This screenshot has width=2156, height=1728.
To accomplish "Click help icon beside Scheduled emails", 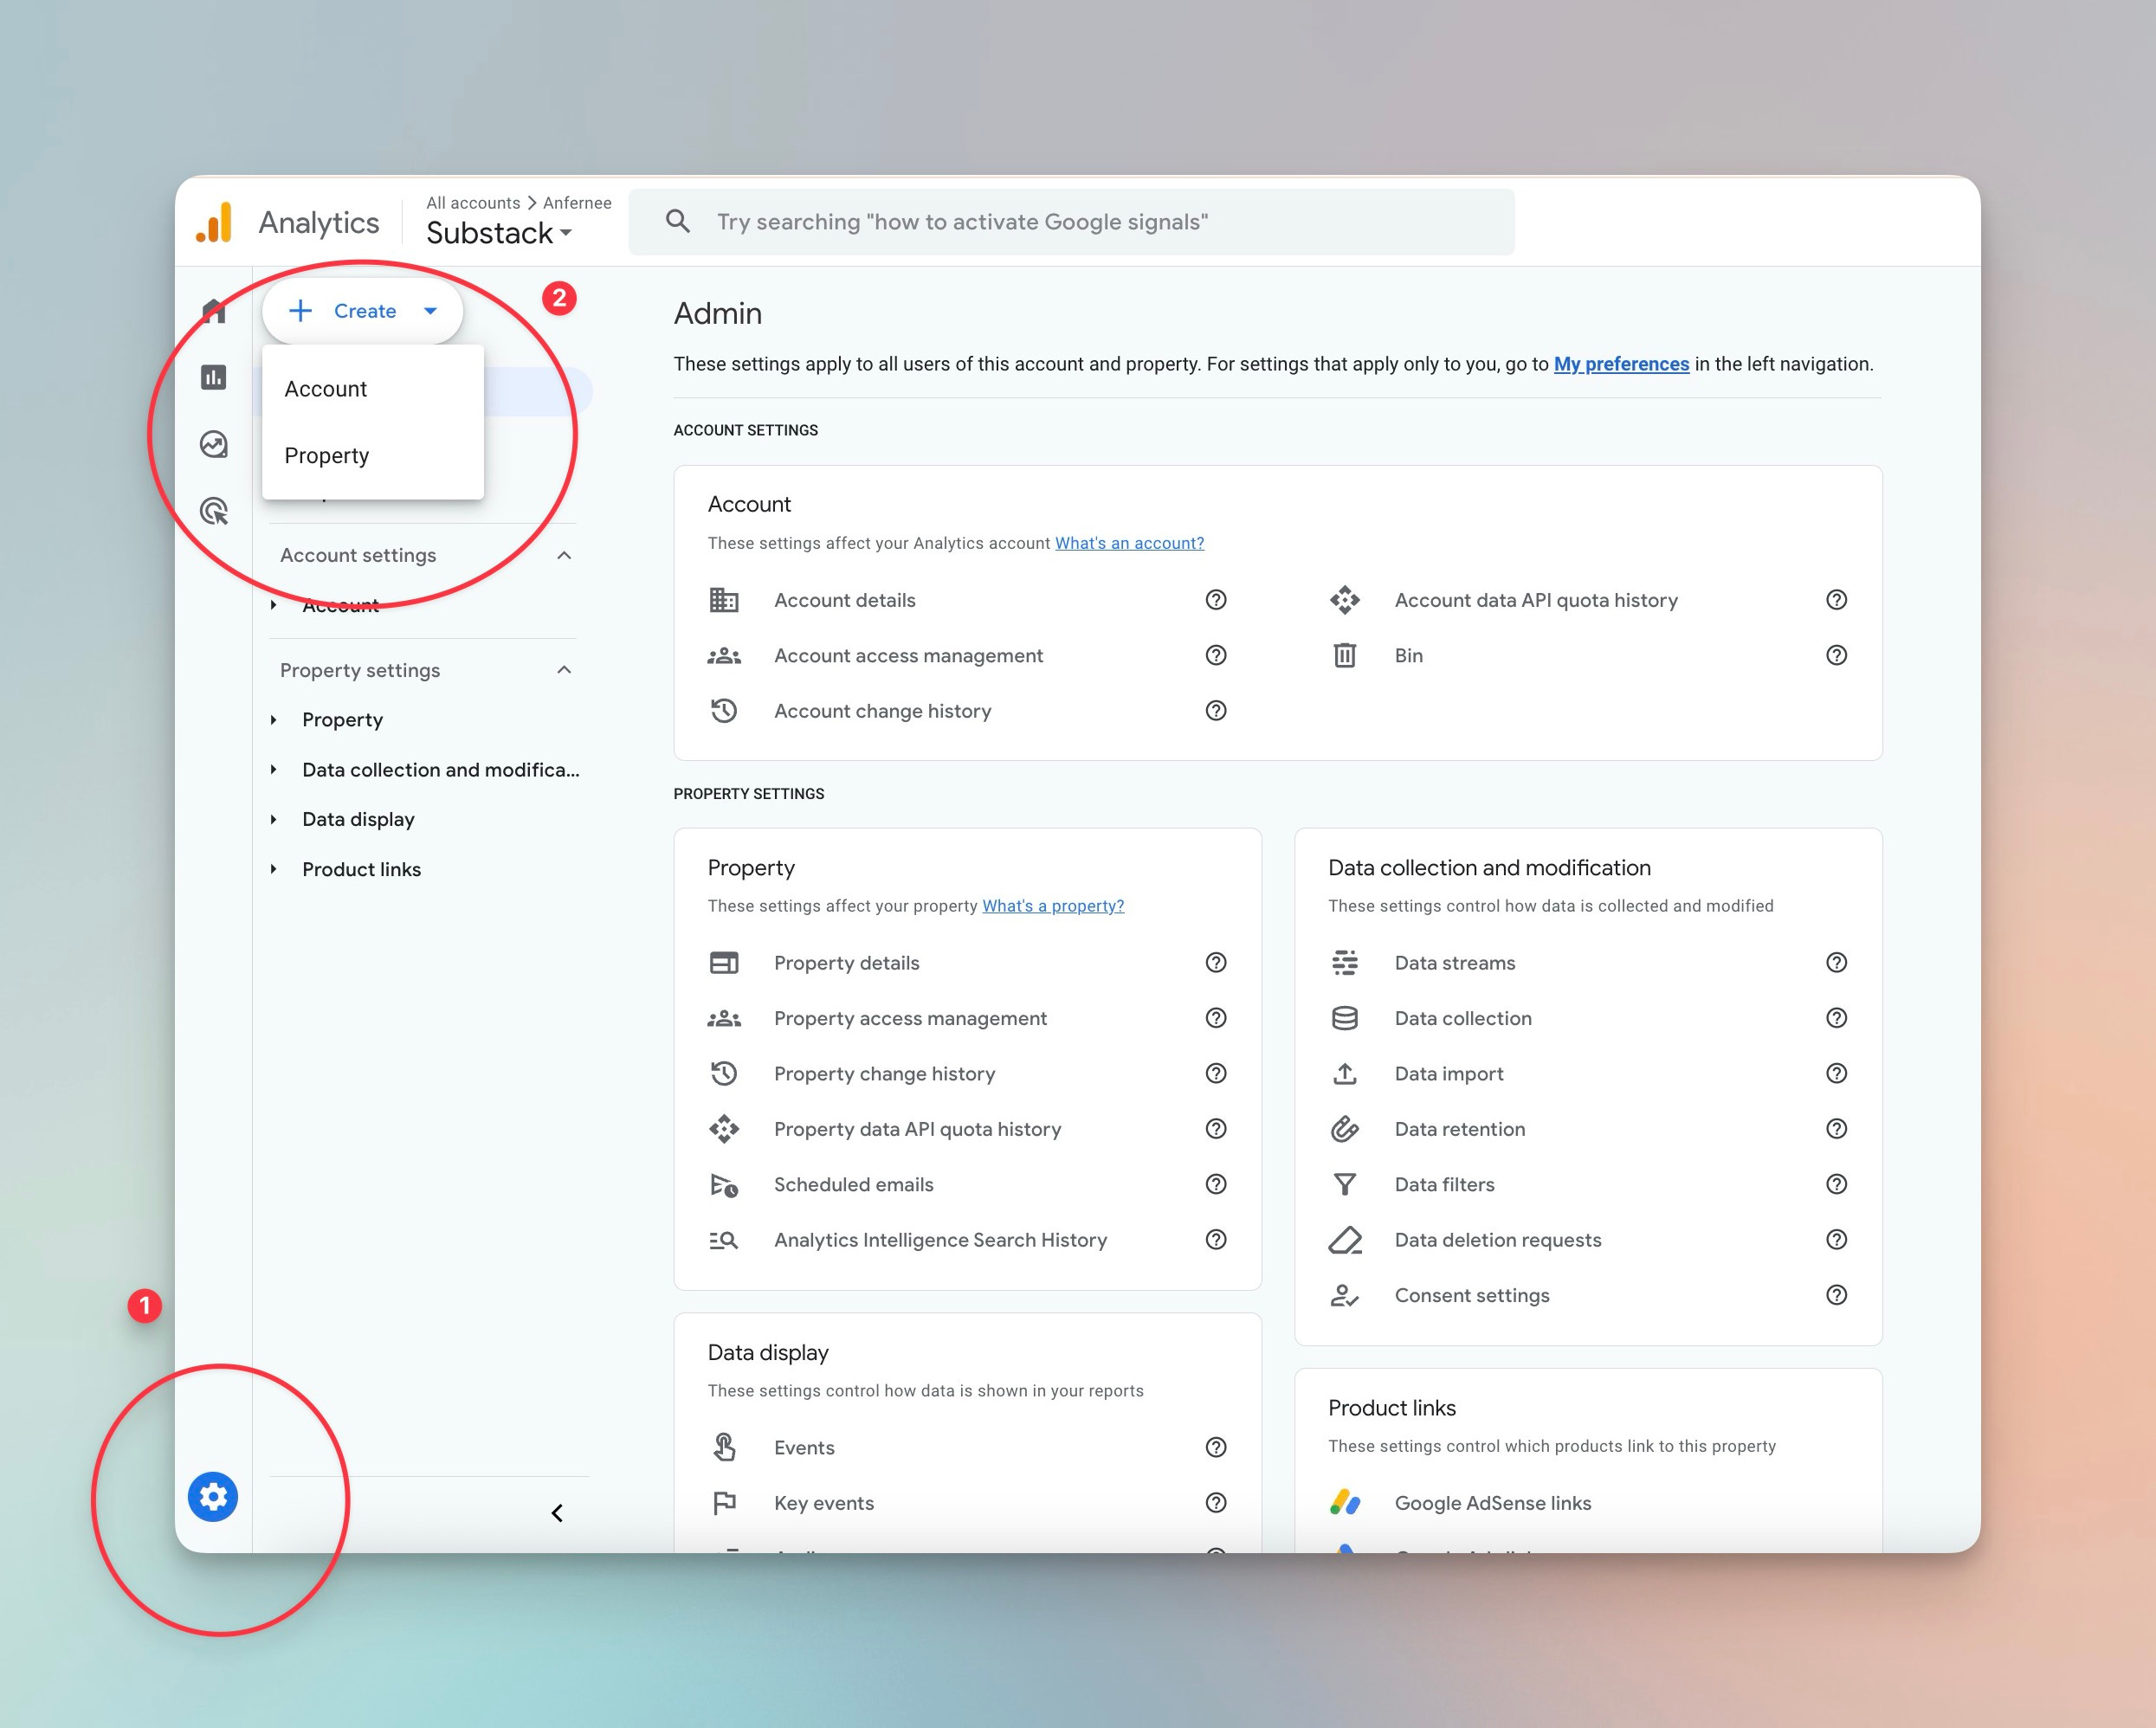I will (x=1215, y=1184).
